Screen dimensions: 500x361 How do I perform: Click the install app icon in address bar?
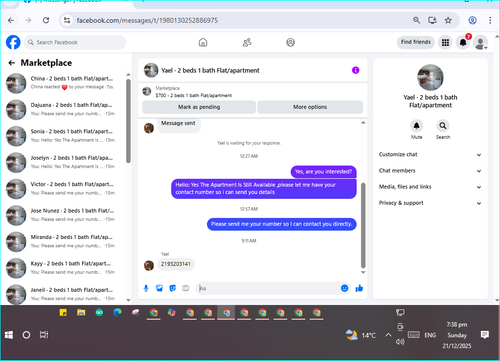432,20
